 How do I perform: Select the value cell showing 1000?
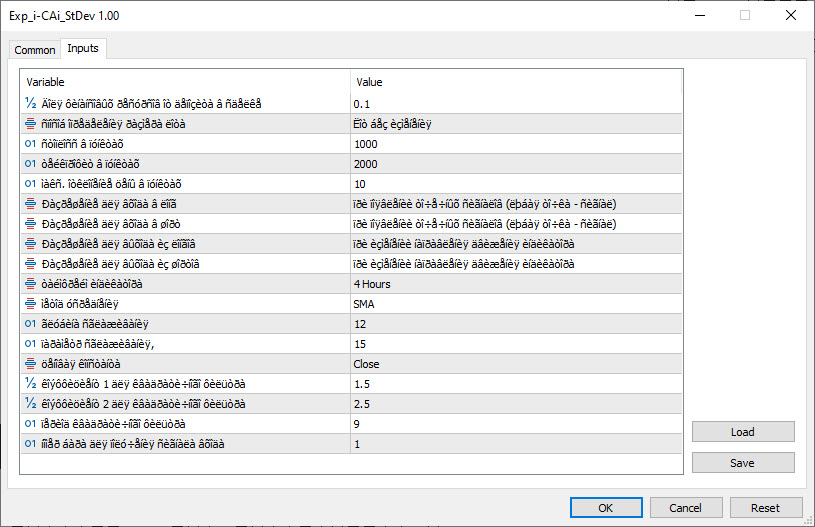click(516, 144)
